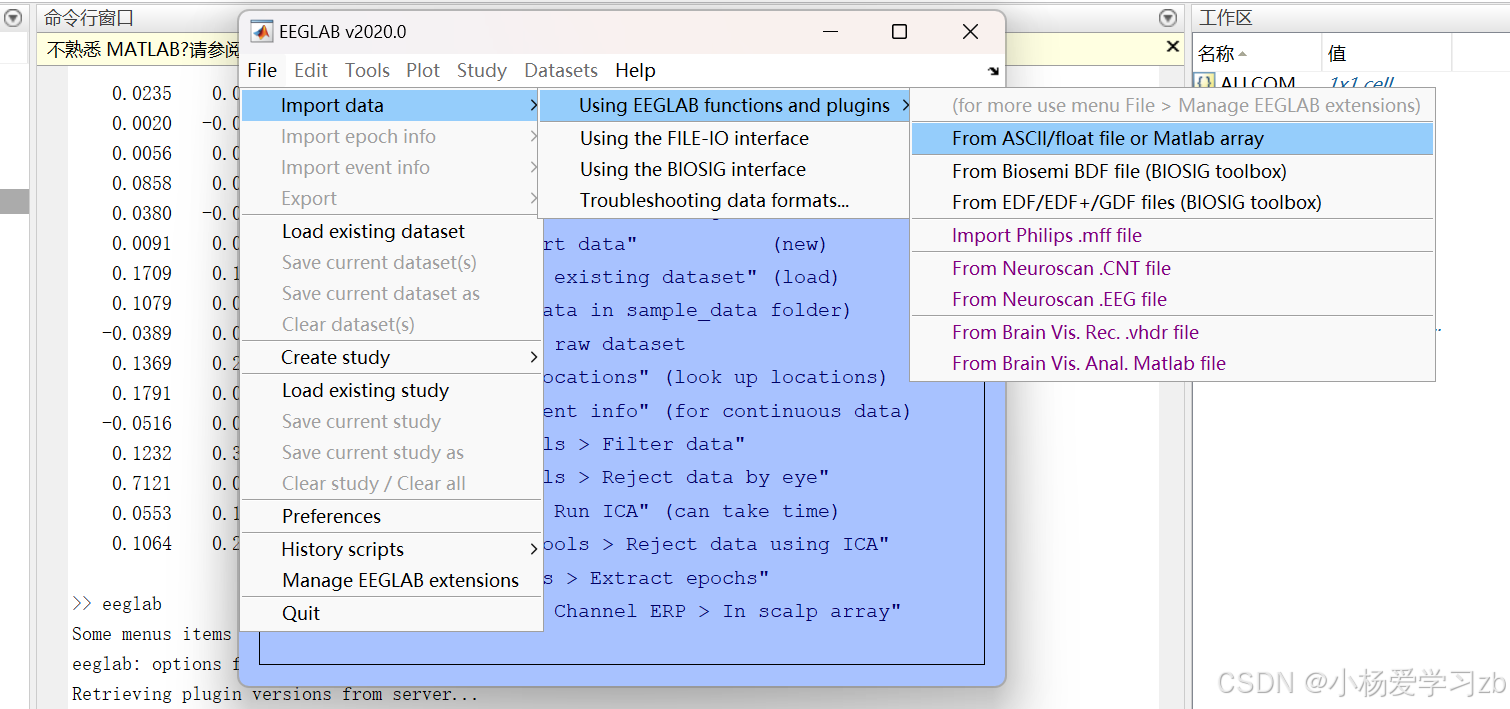Open the File menu in EEGLAB
This screenshot has height=709, width=1510.
[x=262, y=70]
